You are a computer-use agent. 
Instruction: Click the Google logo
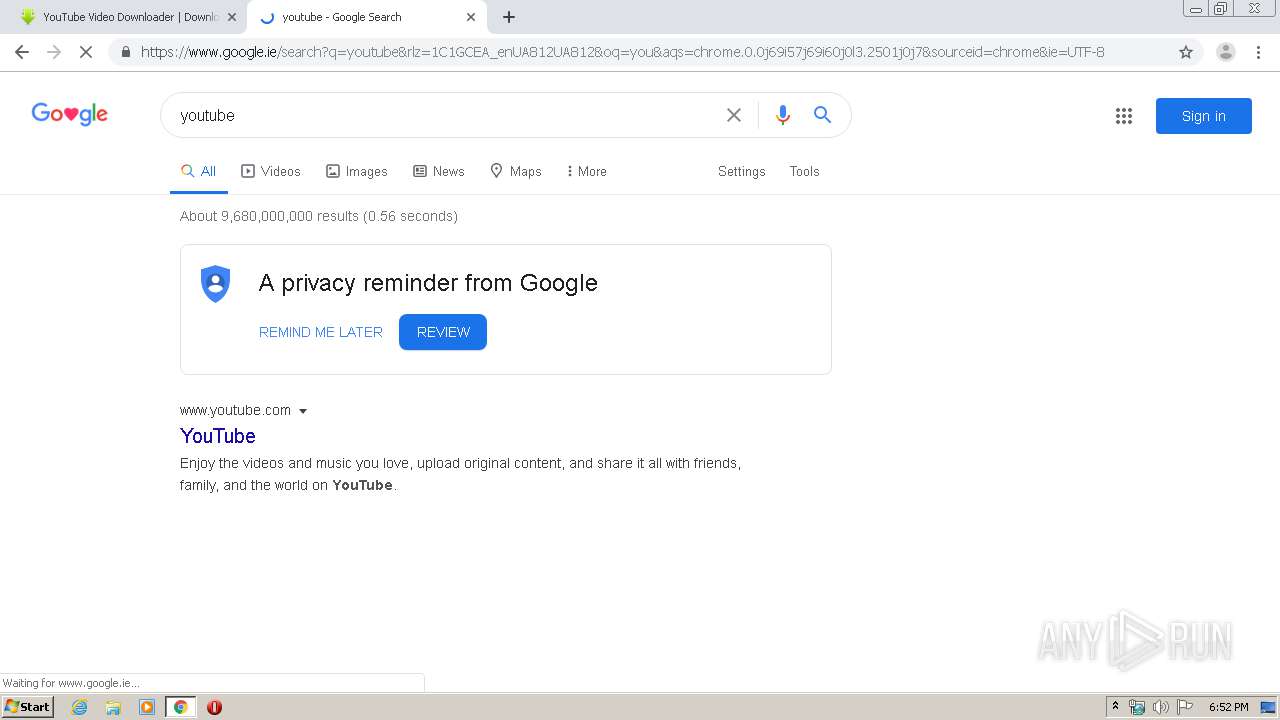pyautogui.click(x=70, y=115)
